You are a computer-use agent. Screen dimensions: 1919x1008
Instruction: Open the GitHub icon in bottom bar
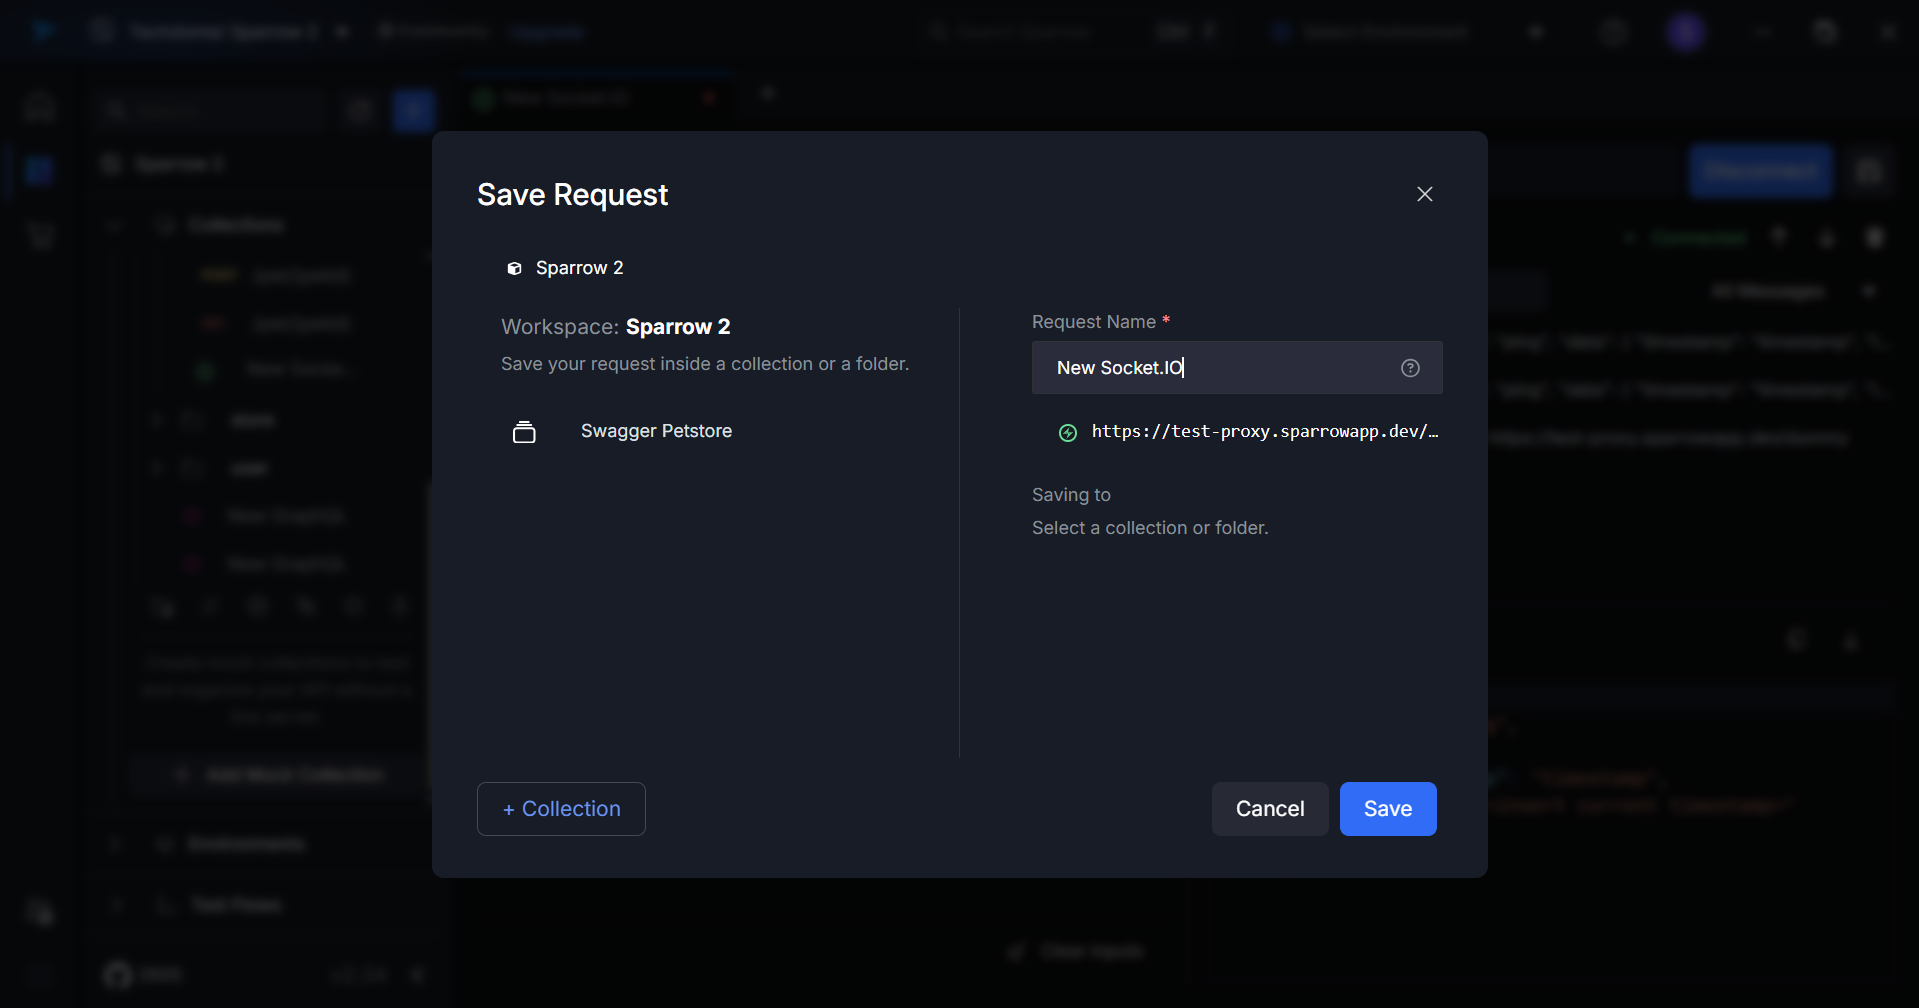click(118, 974)
